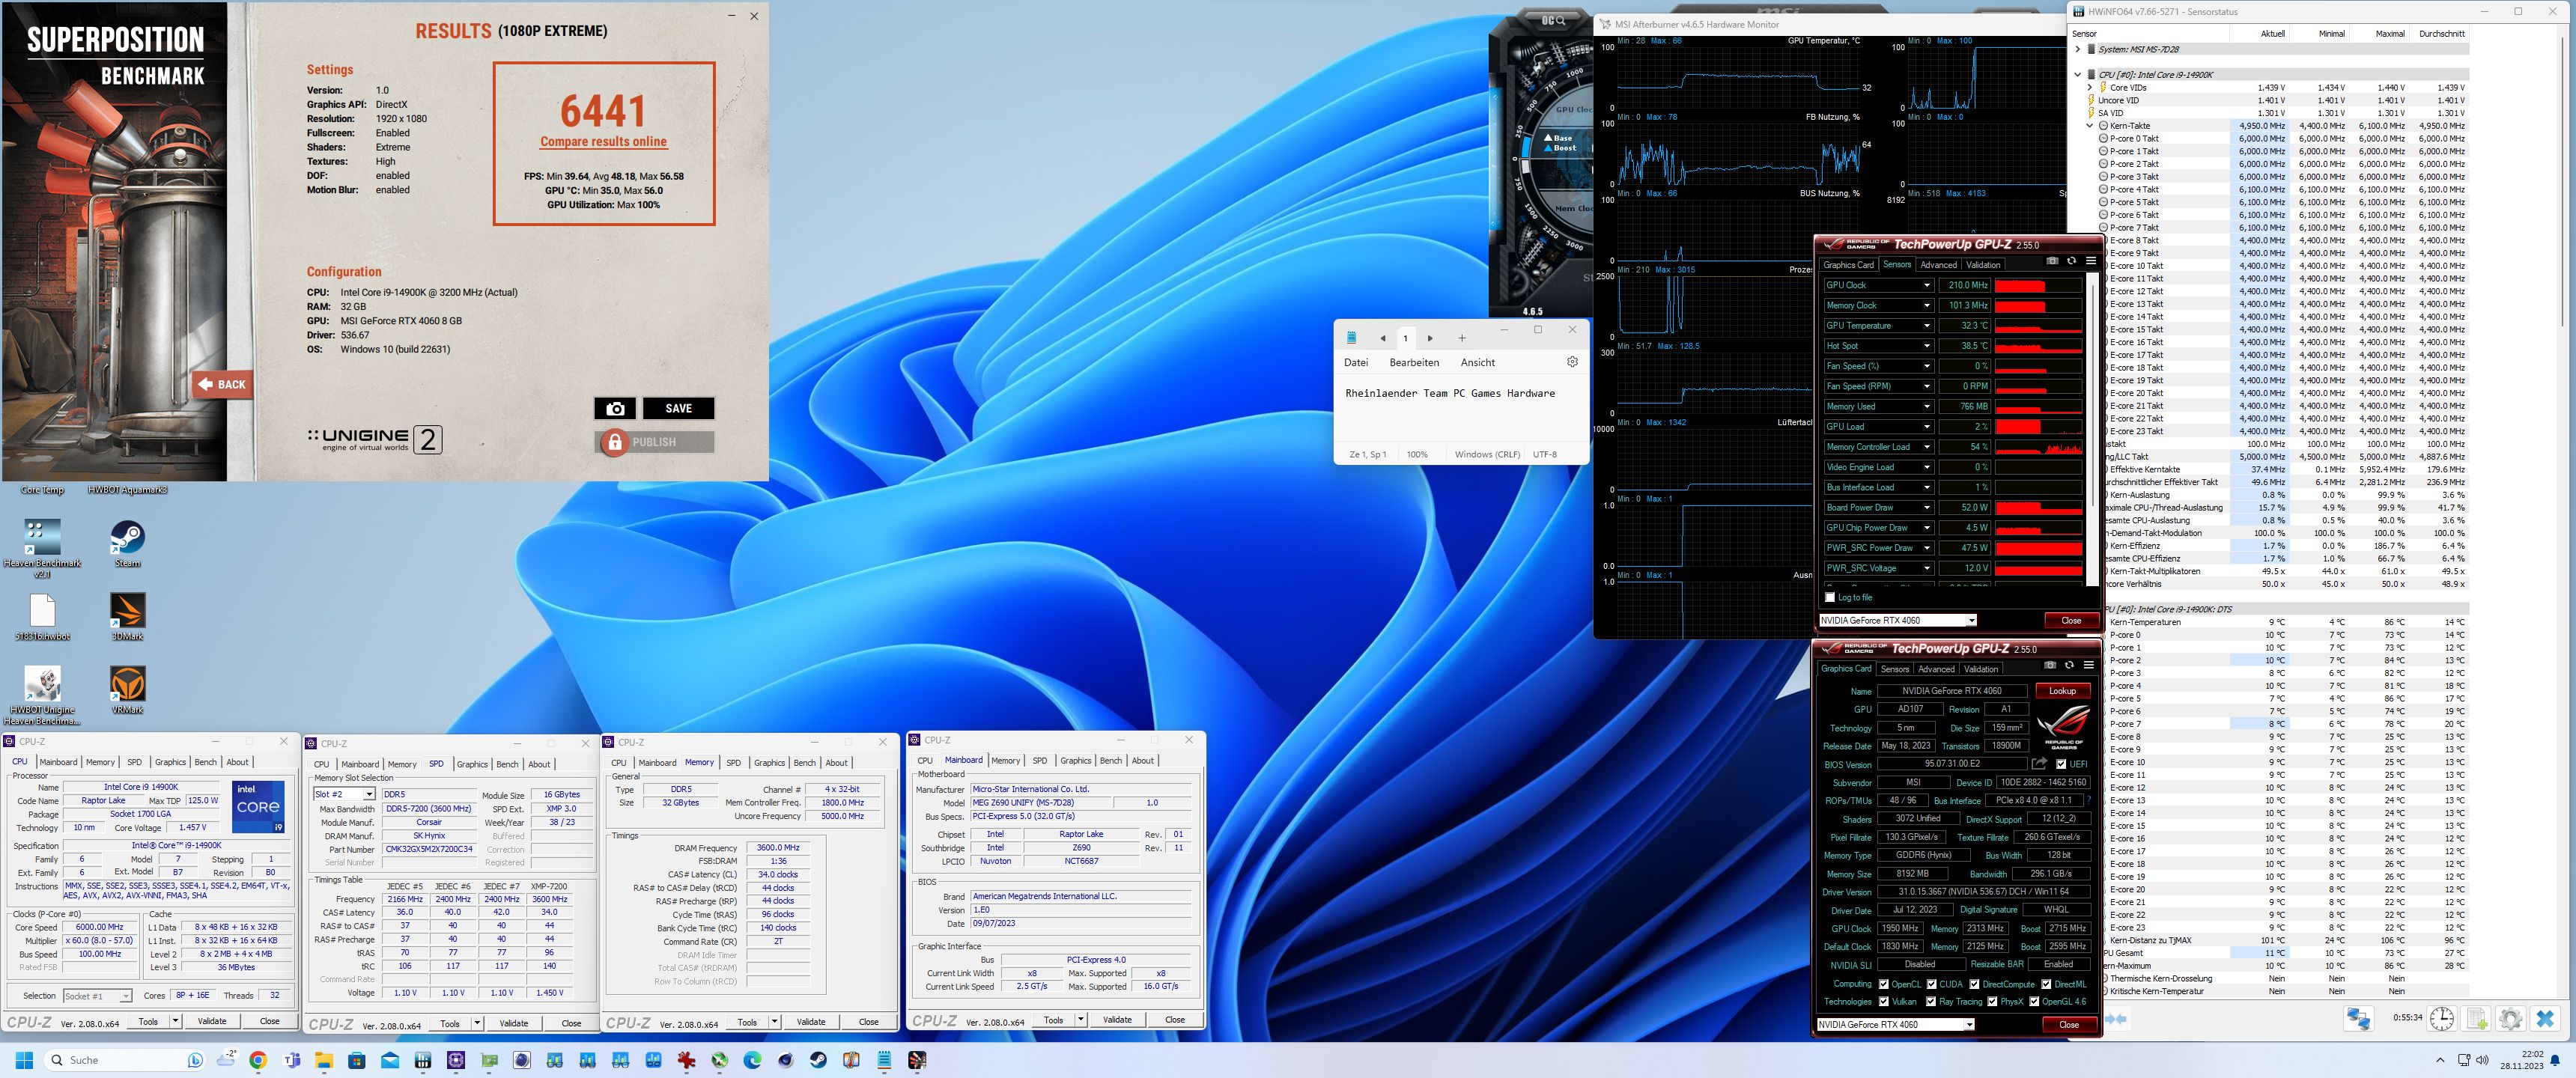Open Notepad settings gear
The width and height of the screenshot is (2576, 1078).
1572,362
